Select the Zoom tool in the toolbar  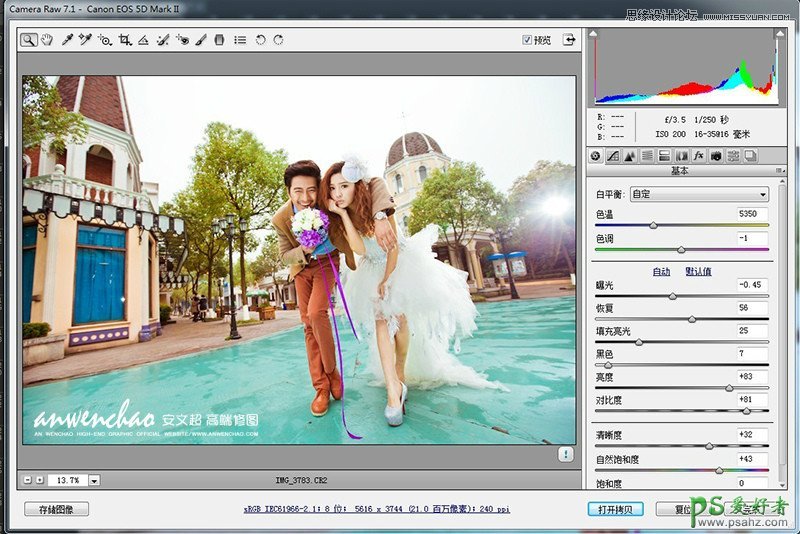point(29,40)
